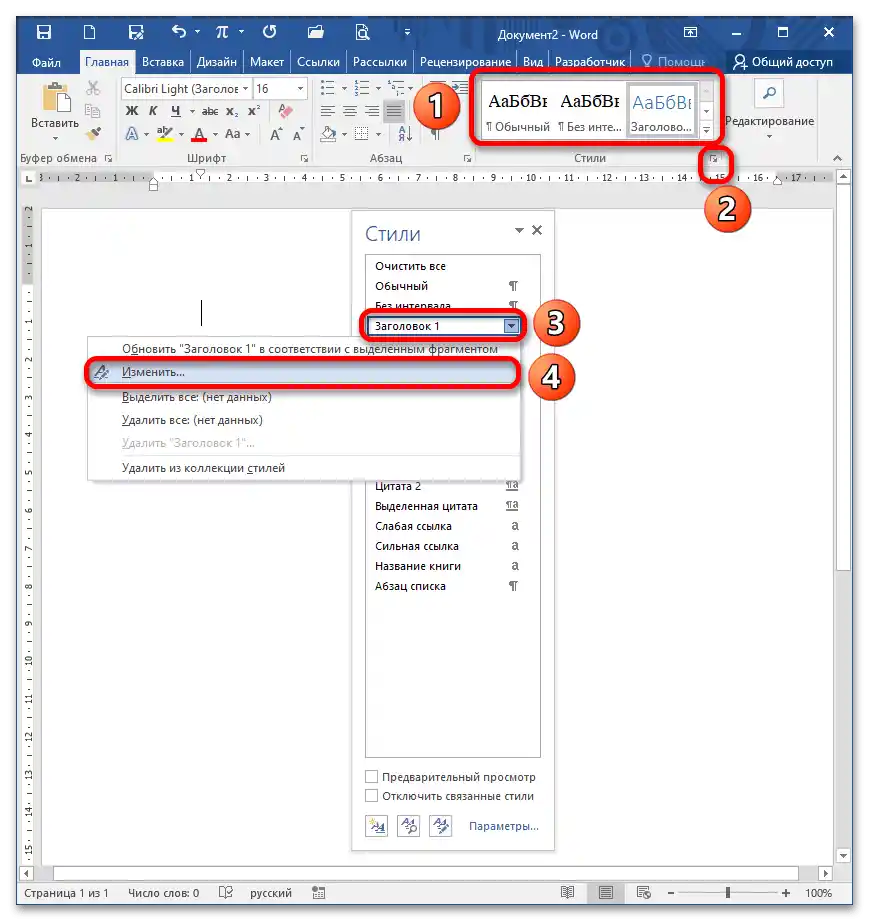Adjust the zoom slider handle

[x=727, y=893]
